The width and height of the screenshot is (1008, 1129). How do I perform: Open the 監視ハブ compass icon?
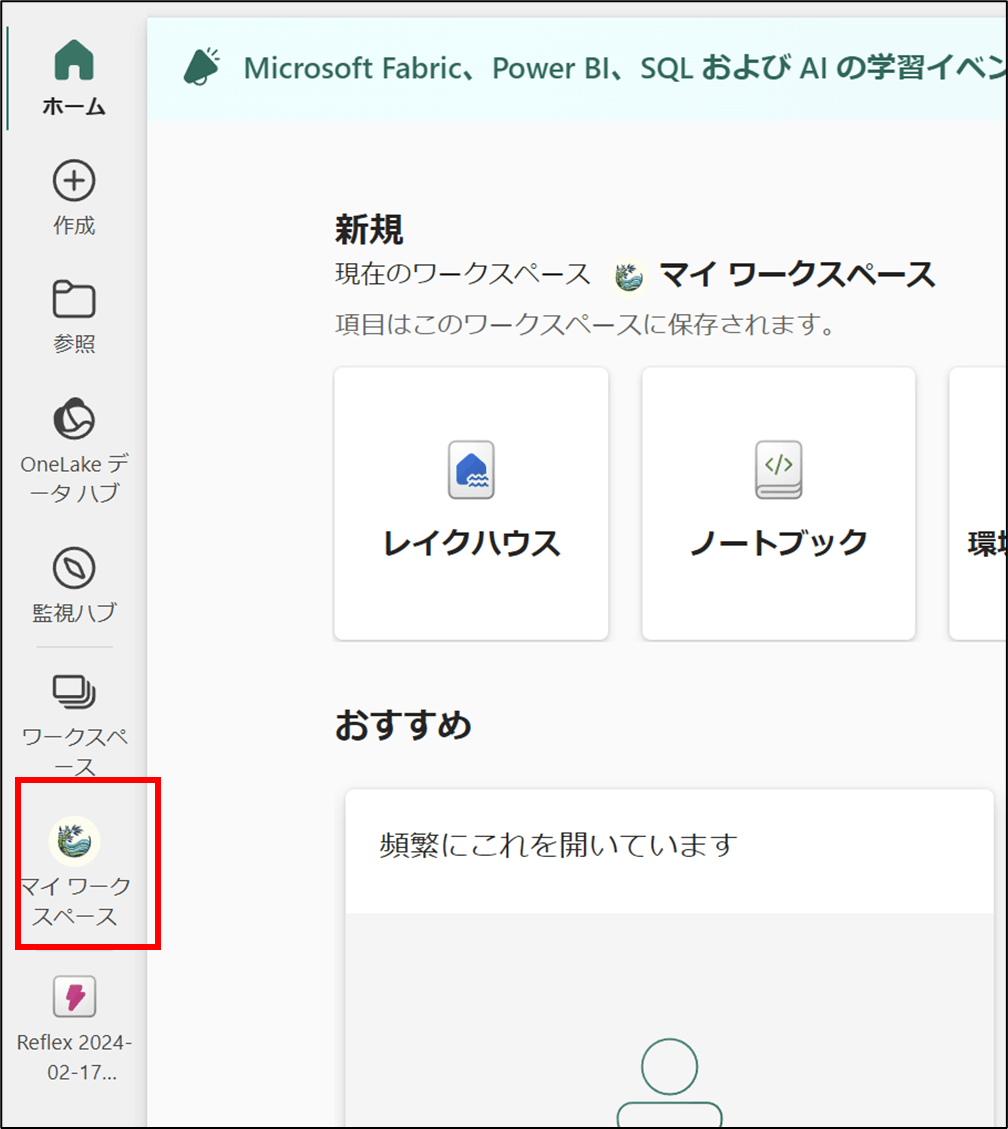click(x=74, y=567)
